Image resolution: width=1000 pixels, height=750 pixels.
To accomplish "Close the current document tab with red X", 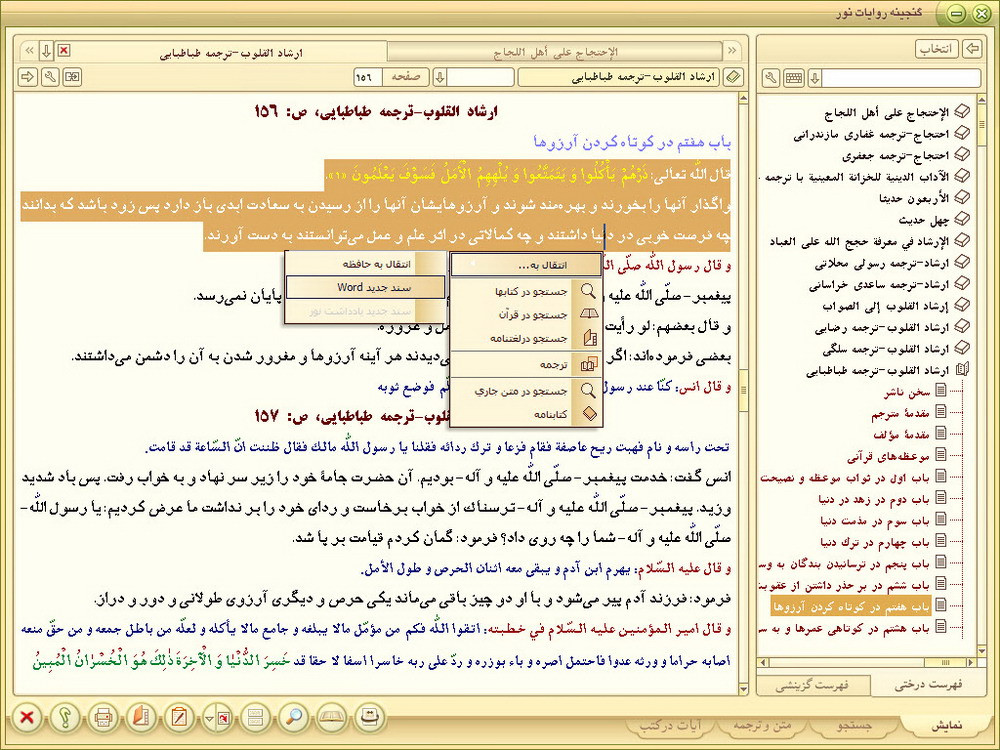I will pos(64,50).
